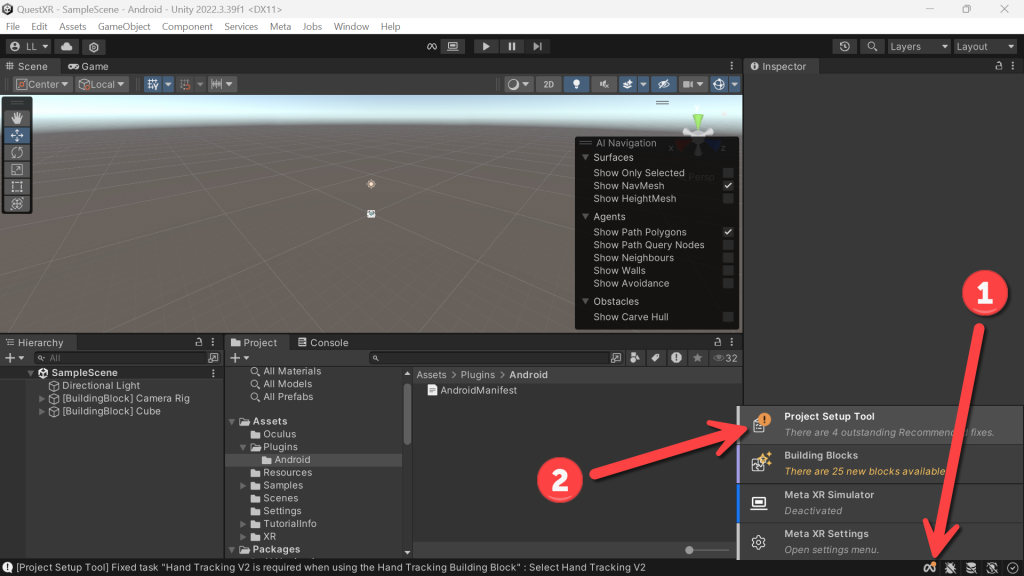Uncheck Show NavMesh checkbox
This screenshot has width=1024, height=576.
point(728,186)
